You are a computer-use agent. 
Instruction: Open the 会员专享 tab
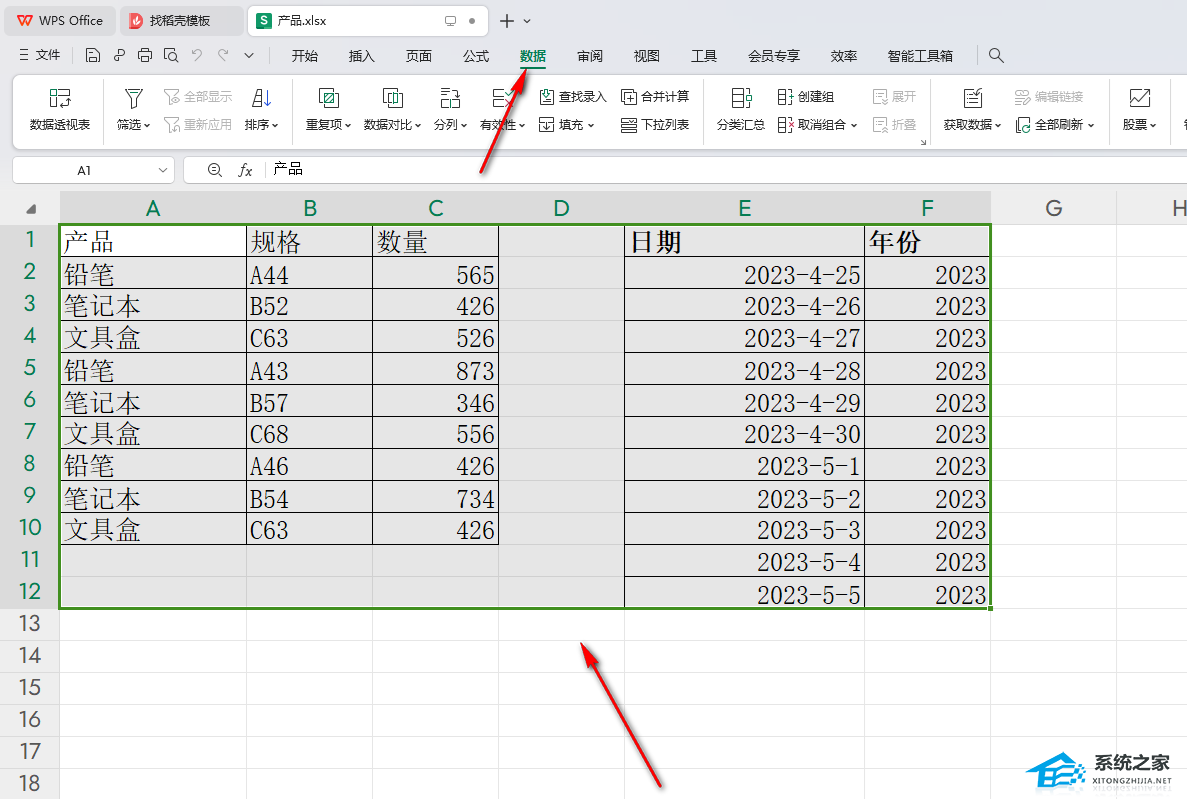coord(774,56)
